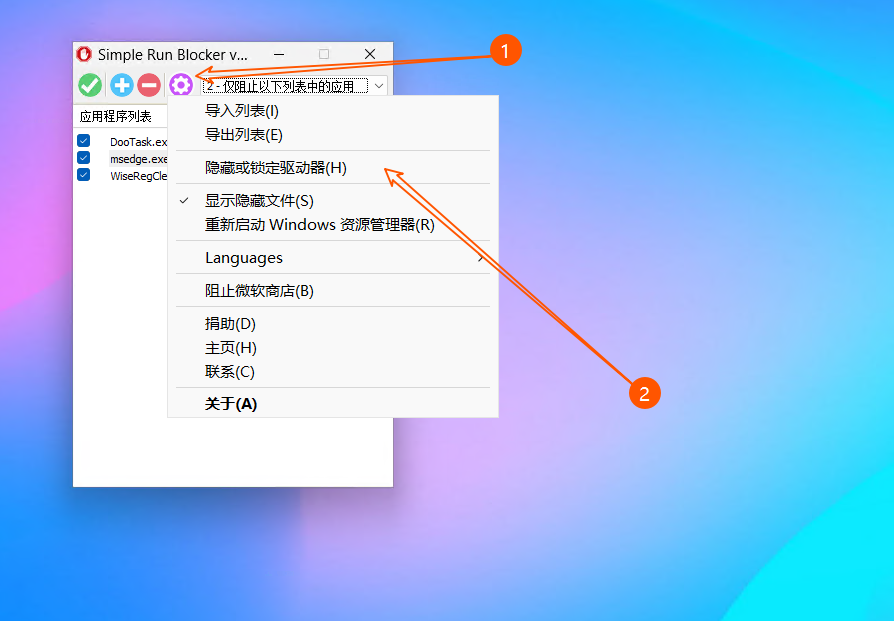Close the Simple Run Blocker window
Screen dimensions: 894x621
tap(370, 54)
